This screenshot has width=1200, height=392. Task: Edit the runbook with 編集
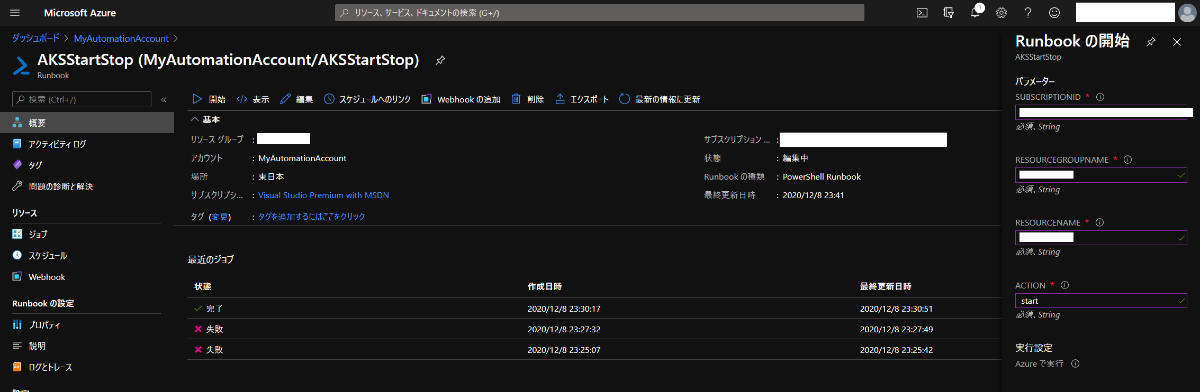(297, 99)
